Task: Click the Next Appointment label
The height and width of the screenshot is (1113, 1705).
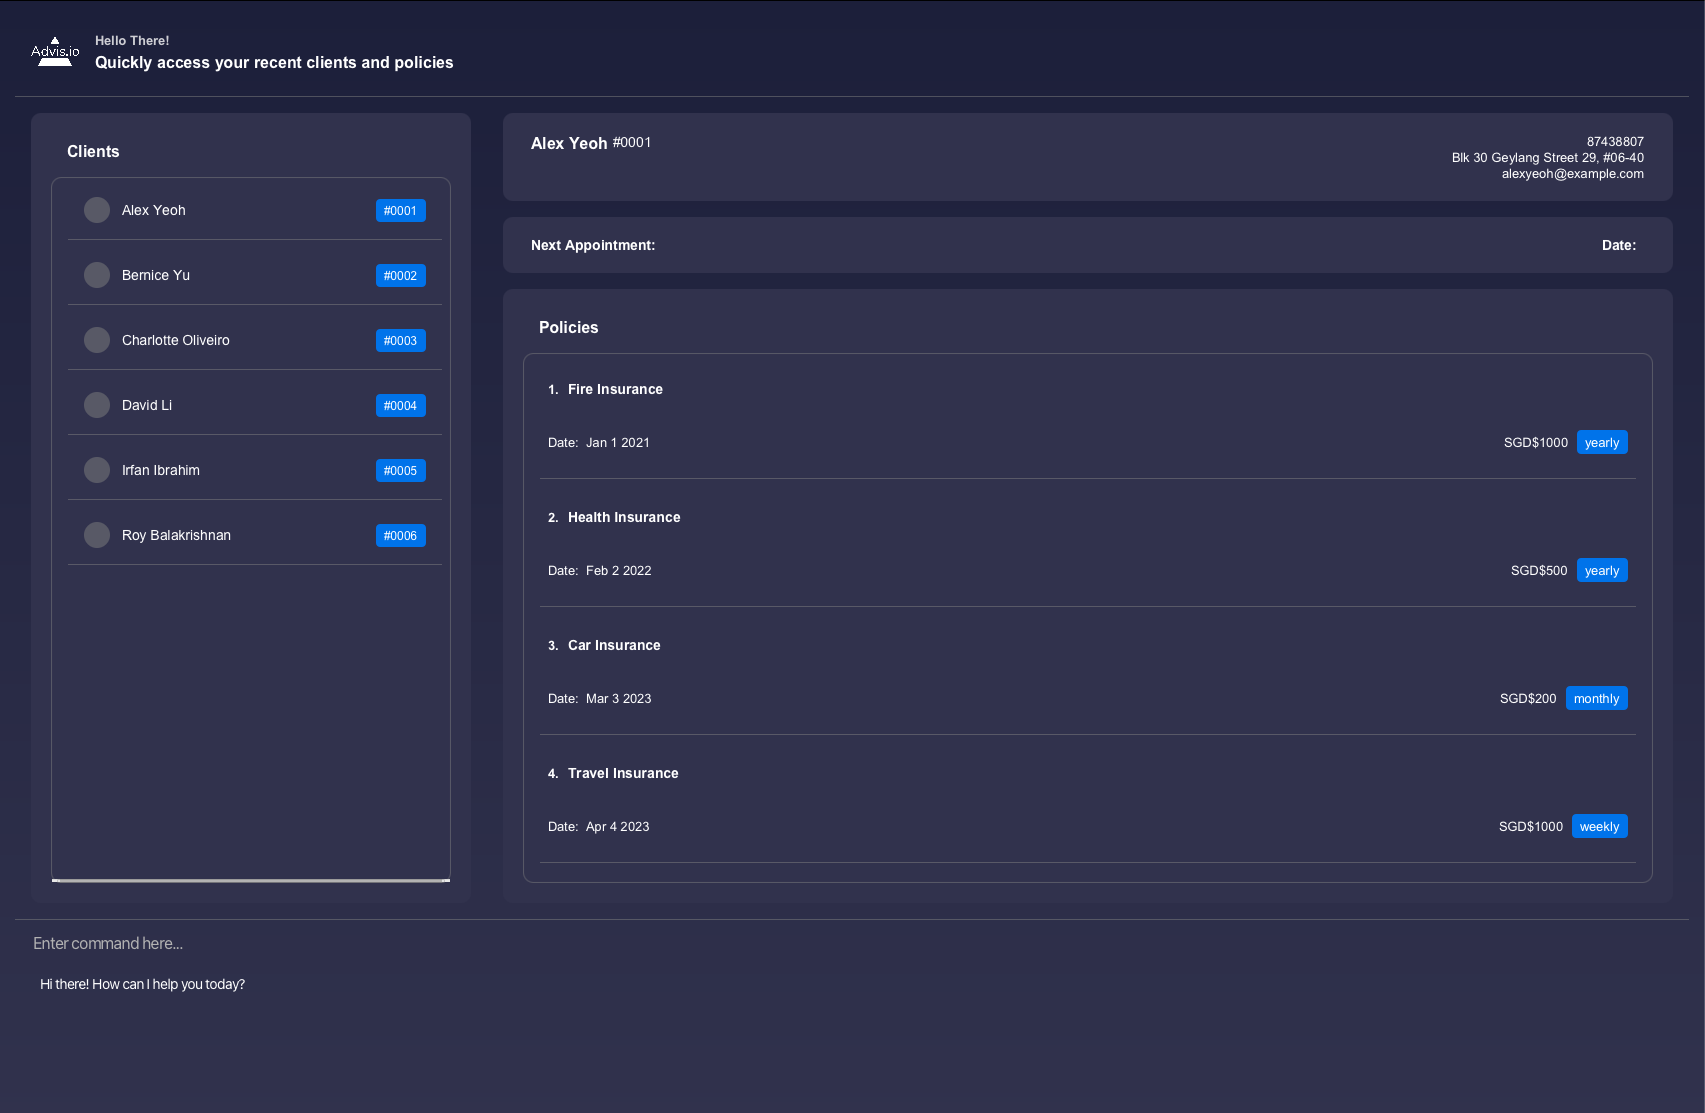Action: coord(593,245)
